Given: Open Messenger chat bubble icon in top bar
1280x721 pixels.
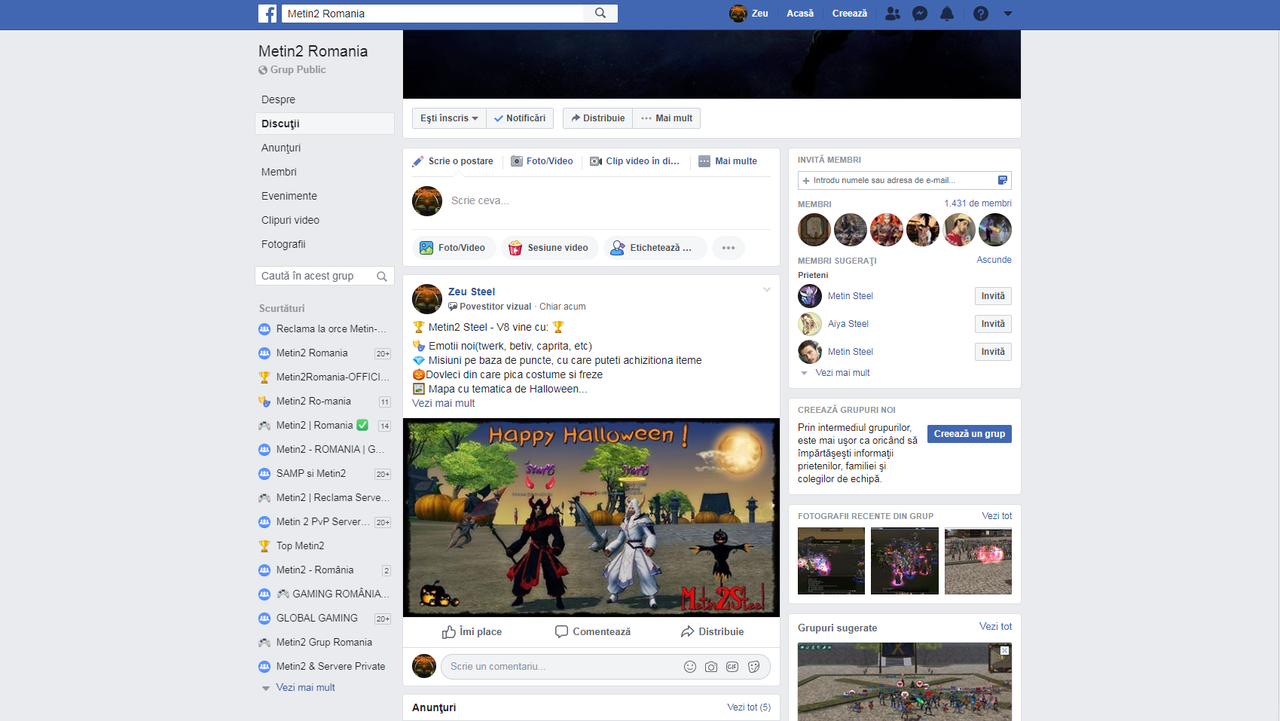Looking at the screenshot, I should (x=919, y=13).
